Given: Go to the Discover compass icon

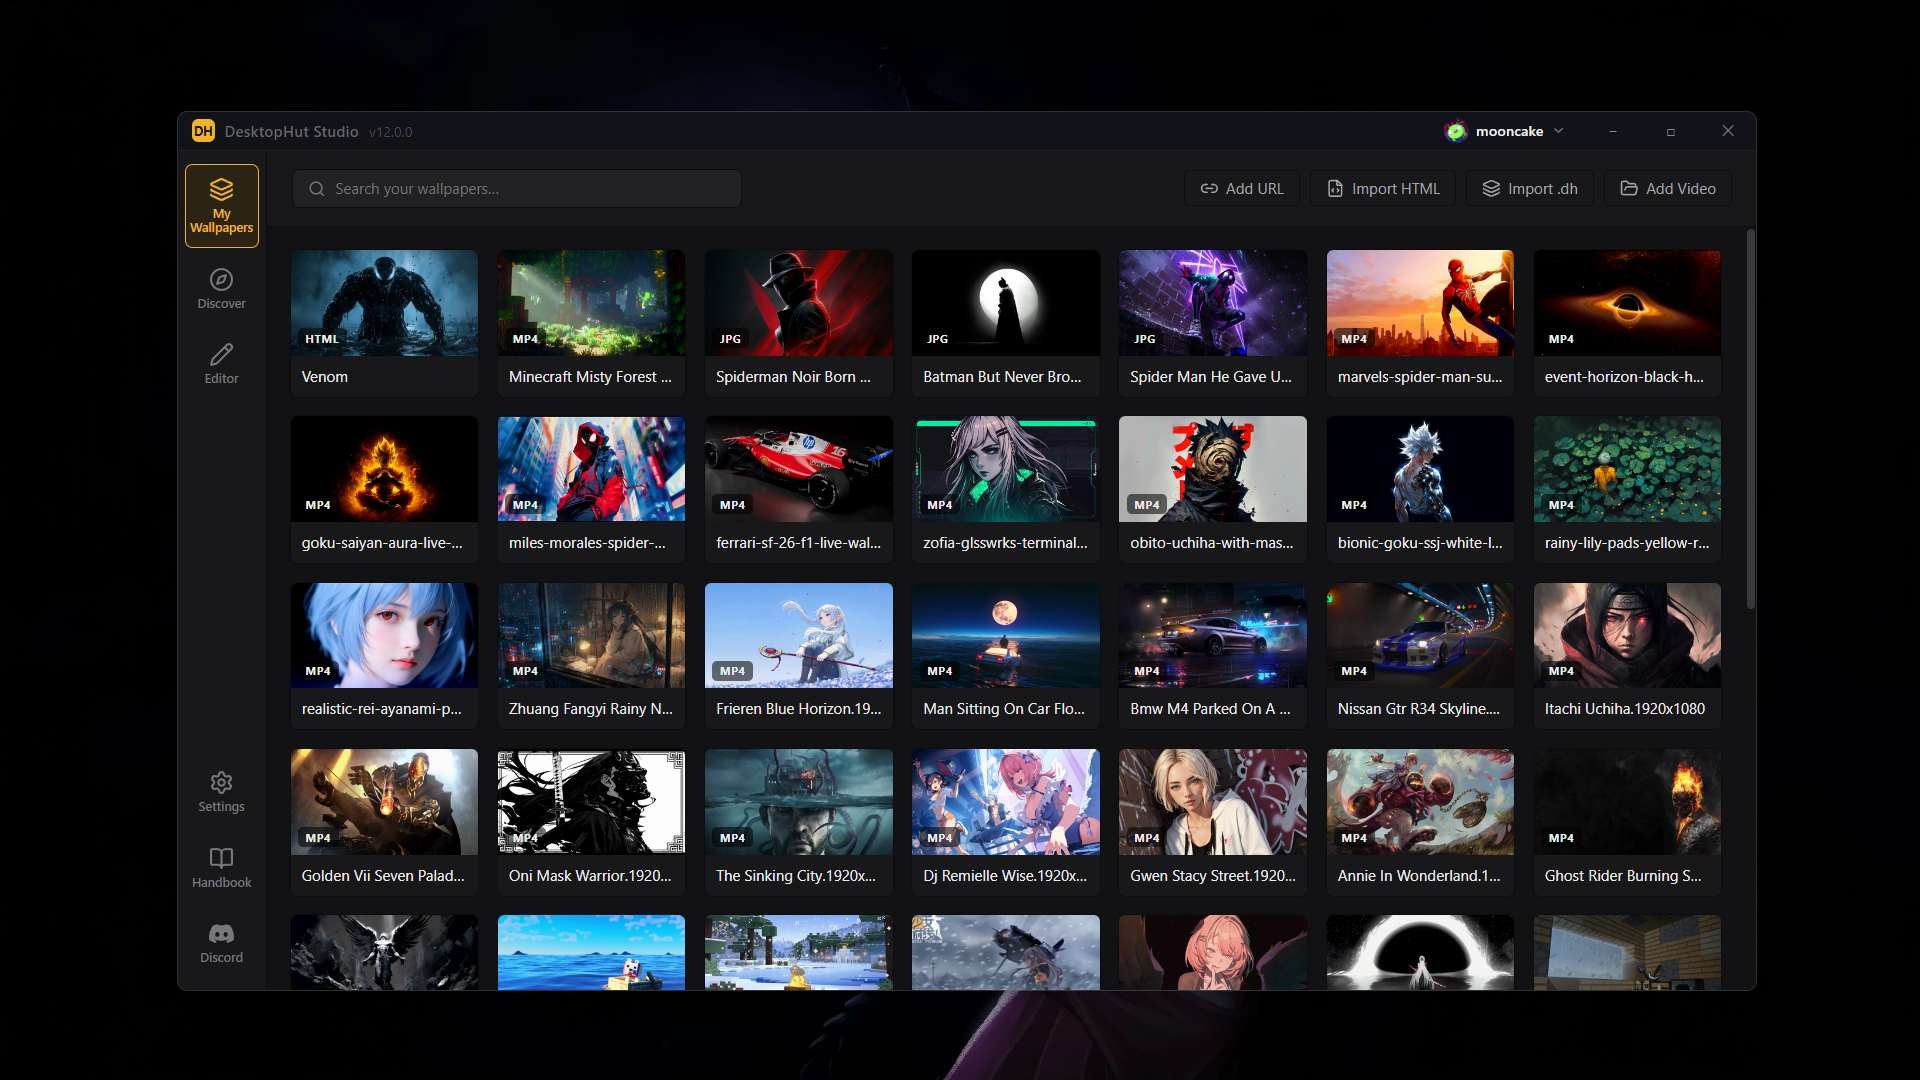Looking at the screenshot, I should coord(221,280).
